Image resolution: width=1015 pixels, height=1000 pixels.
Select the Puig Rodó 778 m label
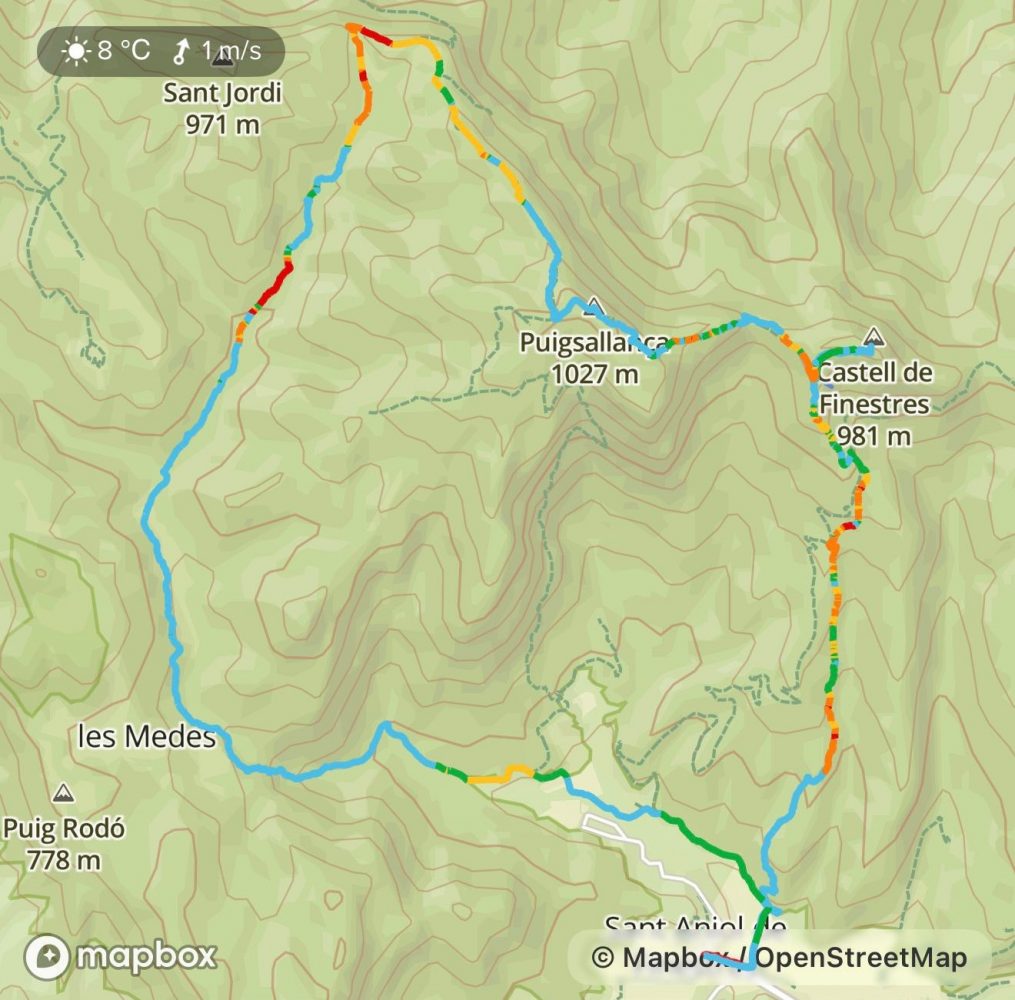coord(63,844)
